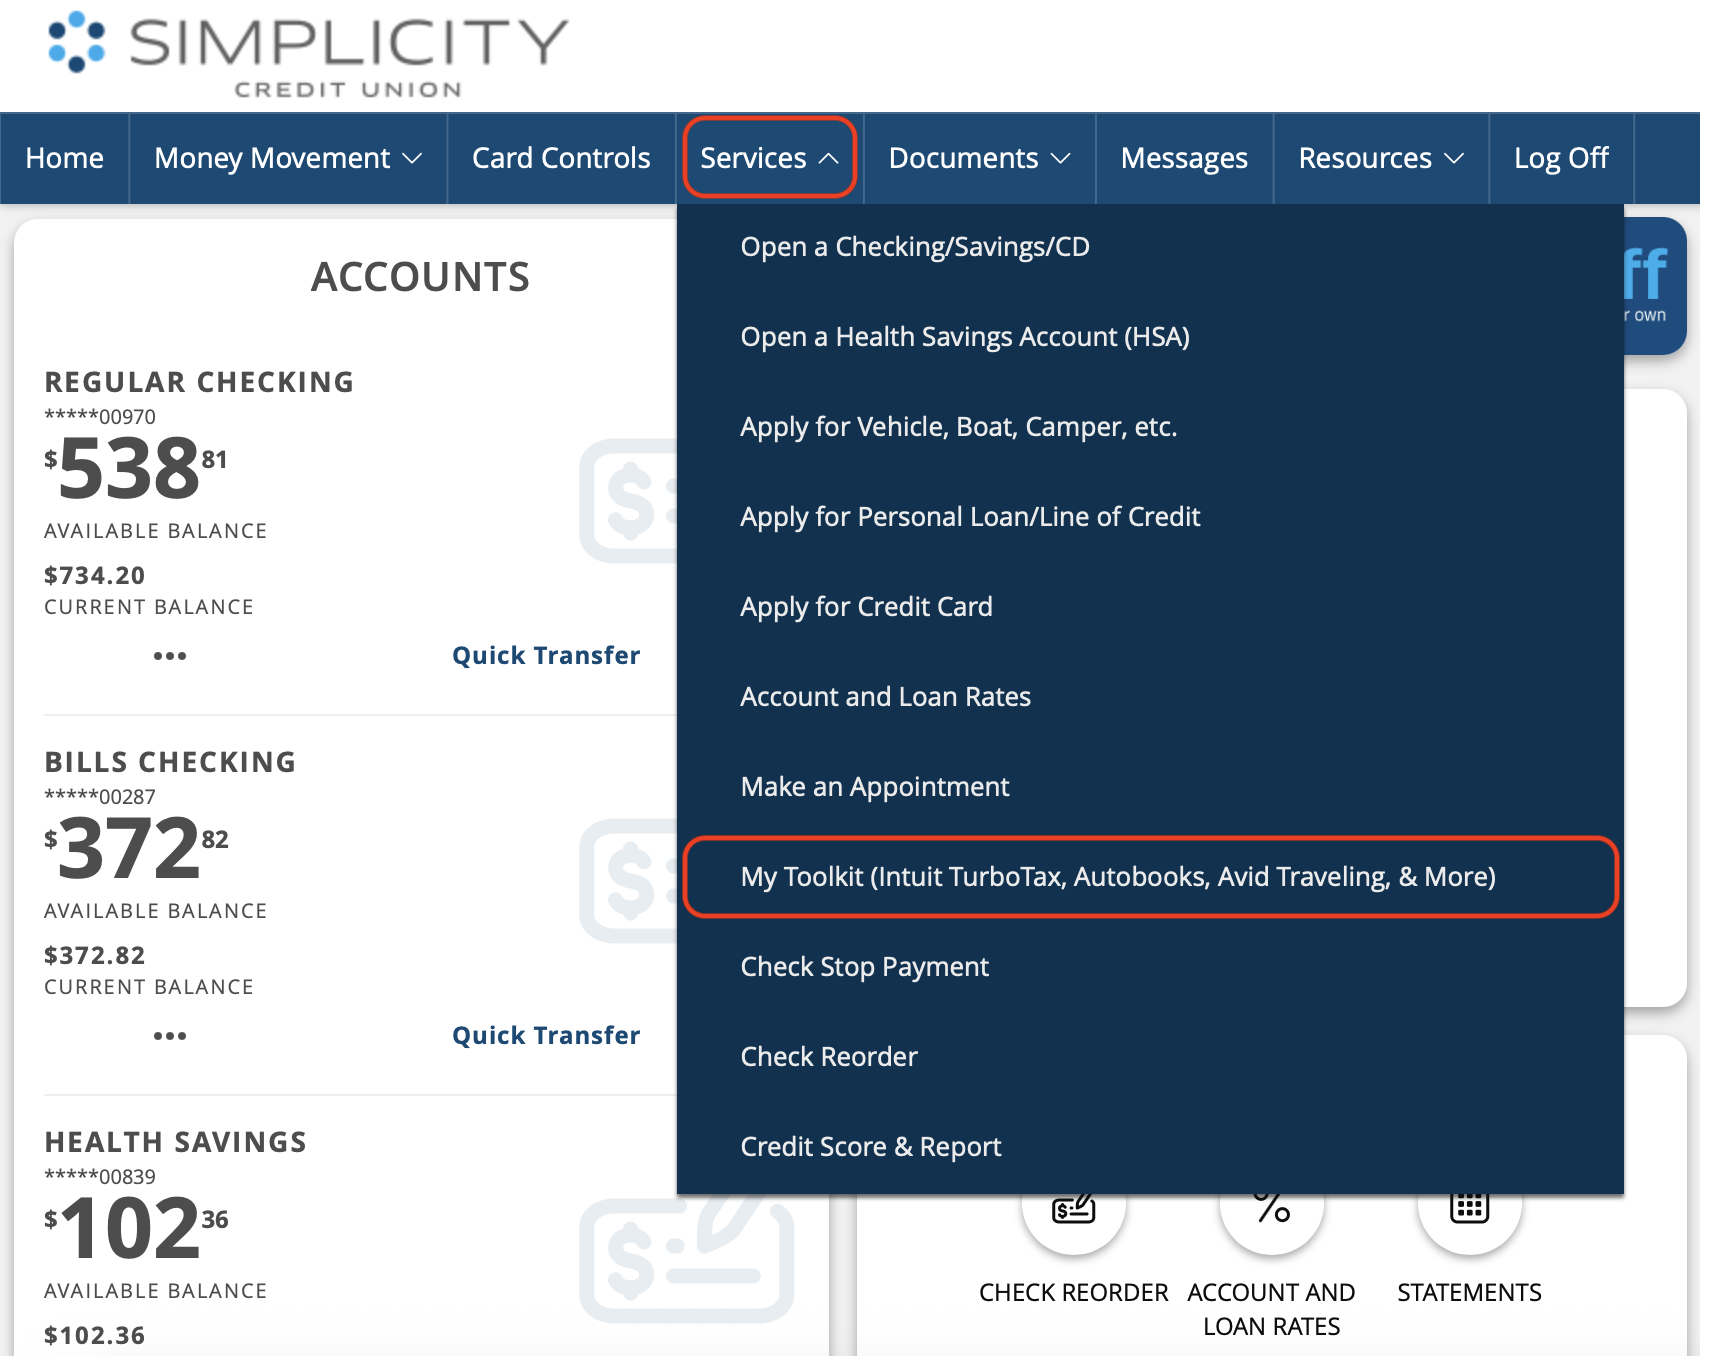Expand the Money Movement dropdown
The width and height of the screenshot is (1710, 1356).
(288, 158)
